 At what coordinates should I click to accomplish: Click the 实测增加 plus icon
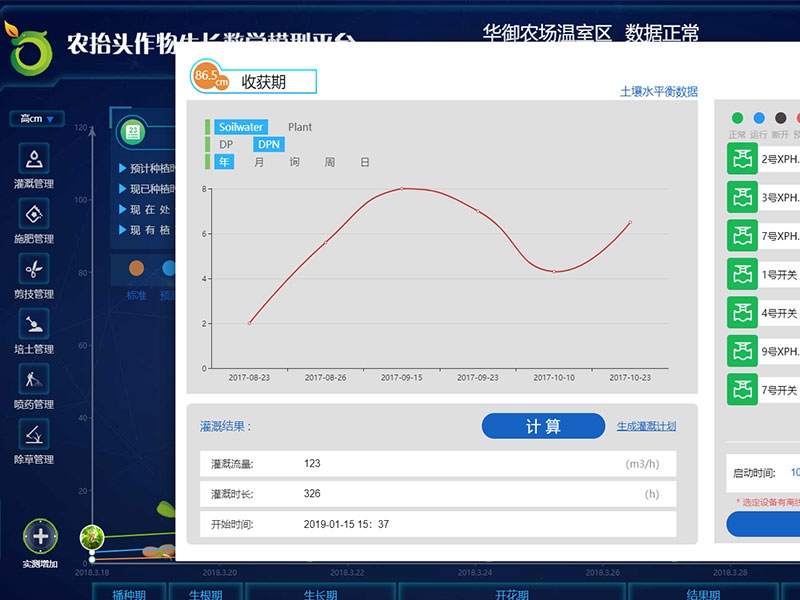click(x=40, y=536)
